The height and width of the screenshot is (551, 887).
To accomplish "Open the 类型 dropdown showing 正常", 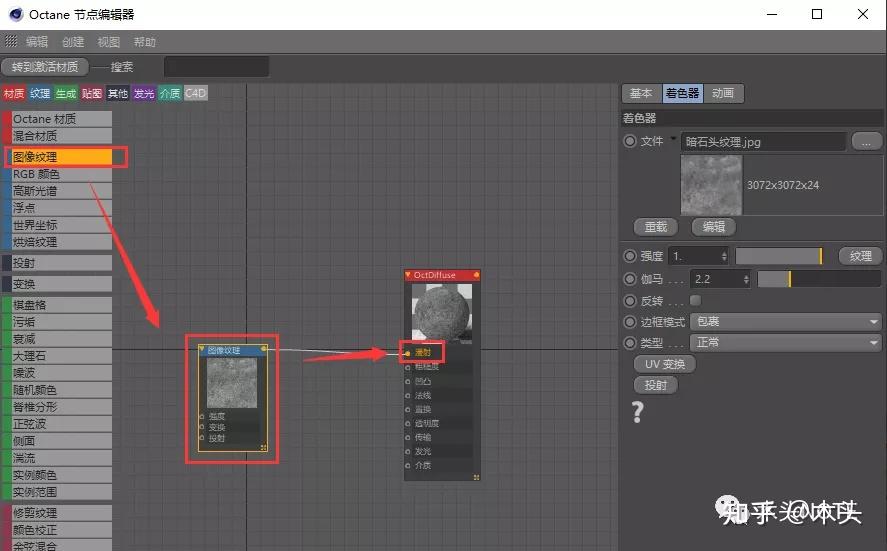I will (785, 342).
